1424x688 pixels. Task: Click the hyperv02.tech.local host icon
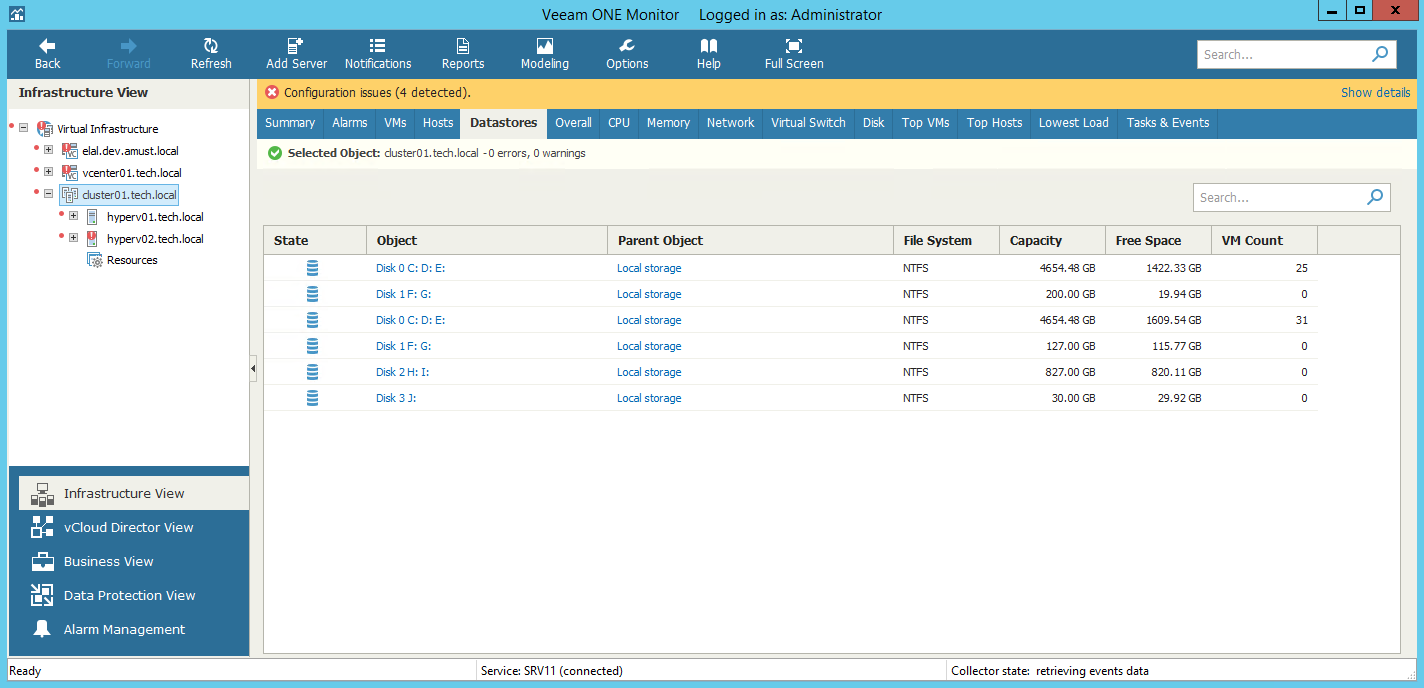tap(92, 239)
